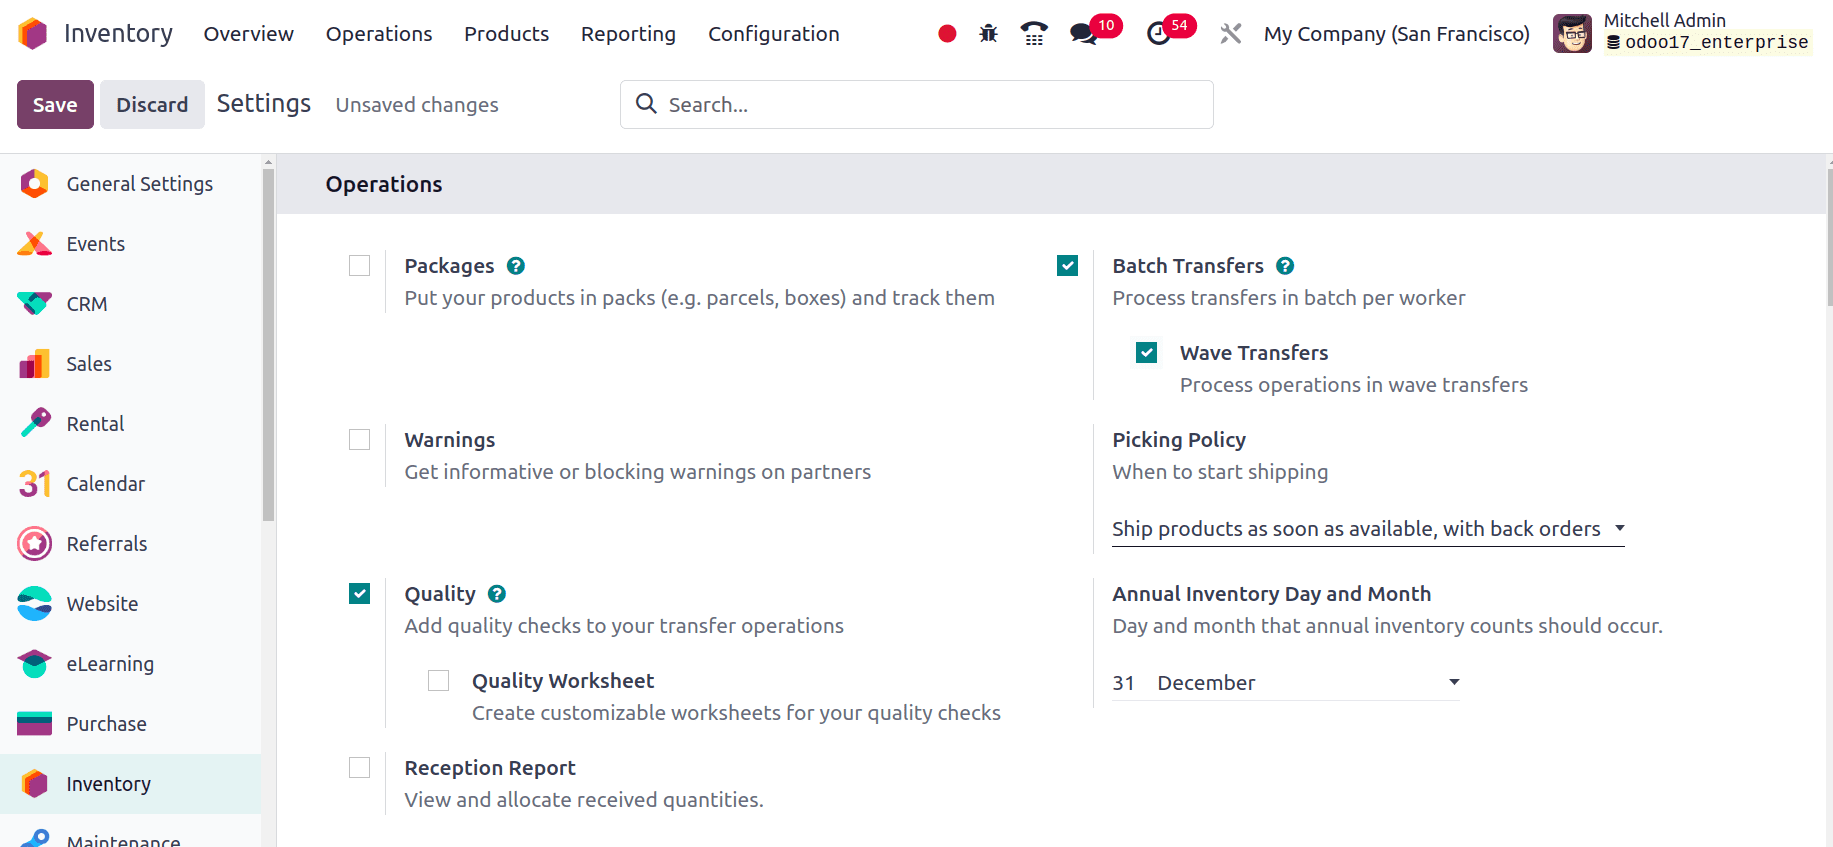Open the activities clock icon
The width and height of the screenshot is (1833, 847).
coord(1158,34)
